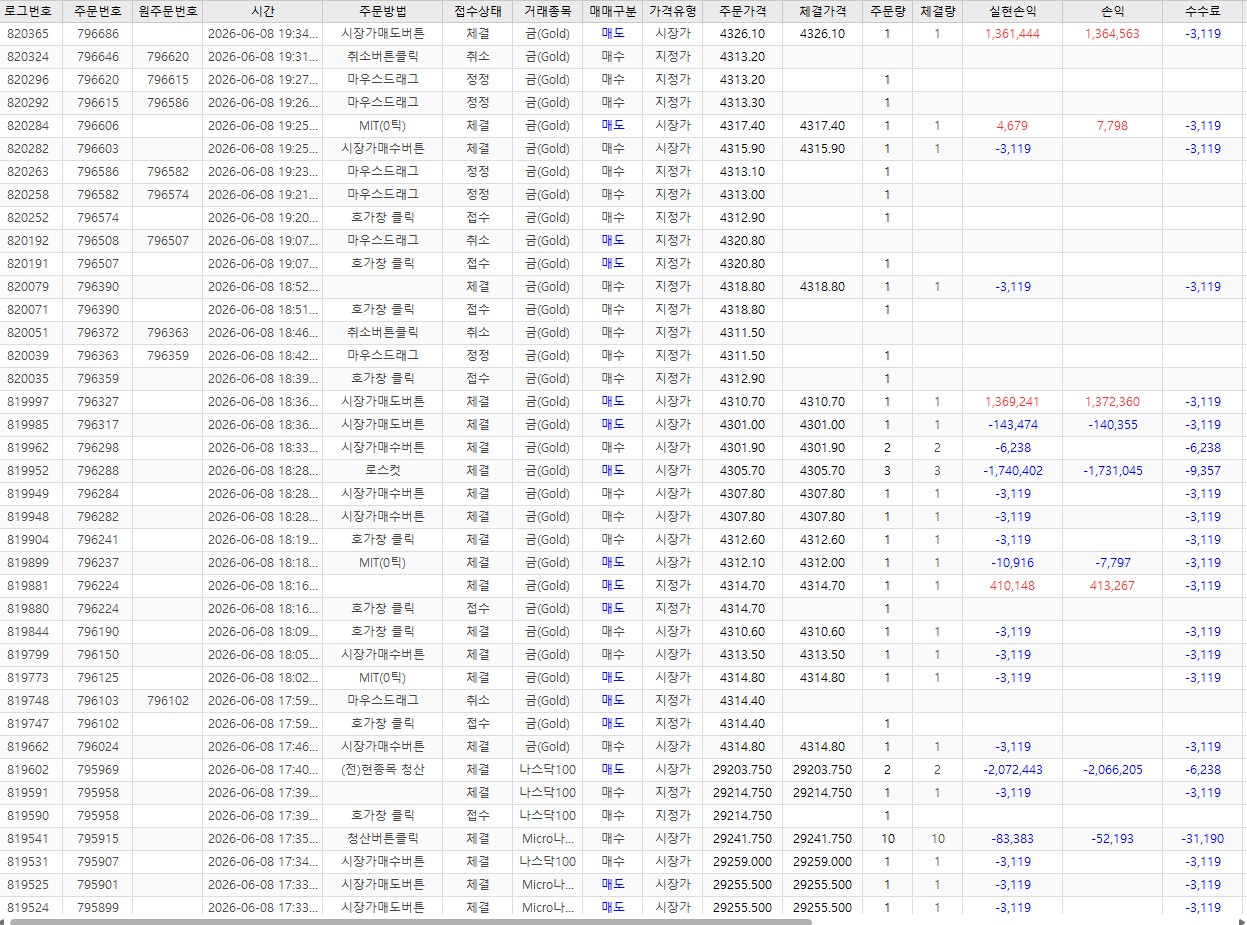The width and height of the screenshot is (1247, 925).
Task: Select original order number 796102 cell
Action: (x=167, y=700)
